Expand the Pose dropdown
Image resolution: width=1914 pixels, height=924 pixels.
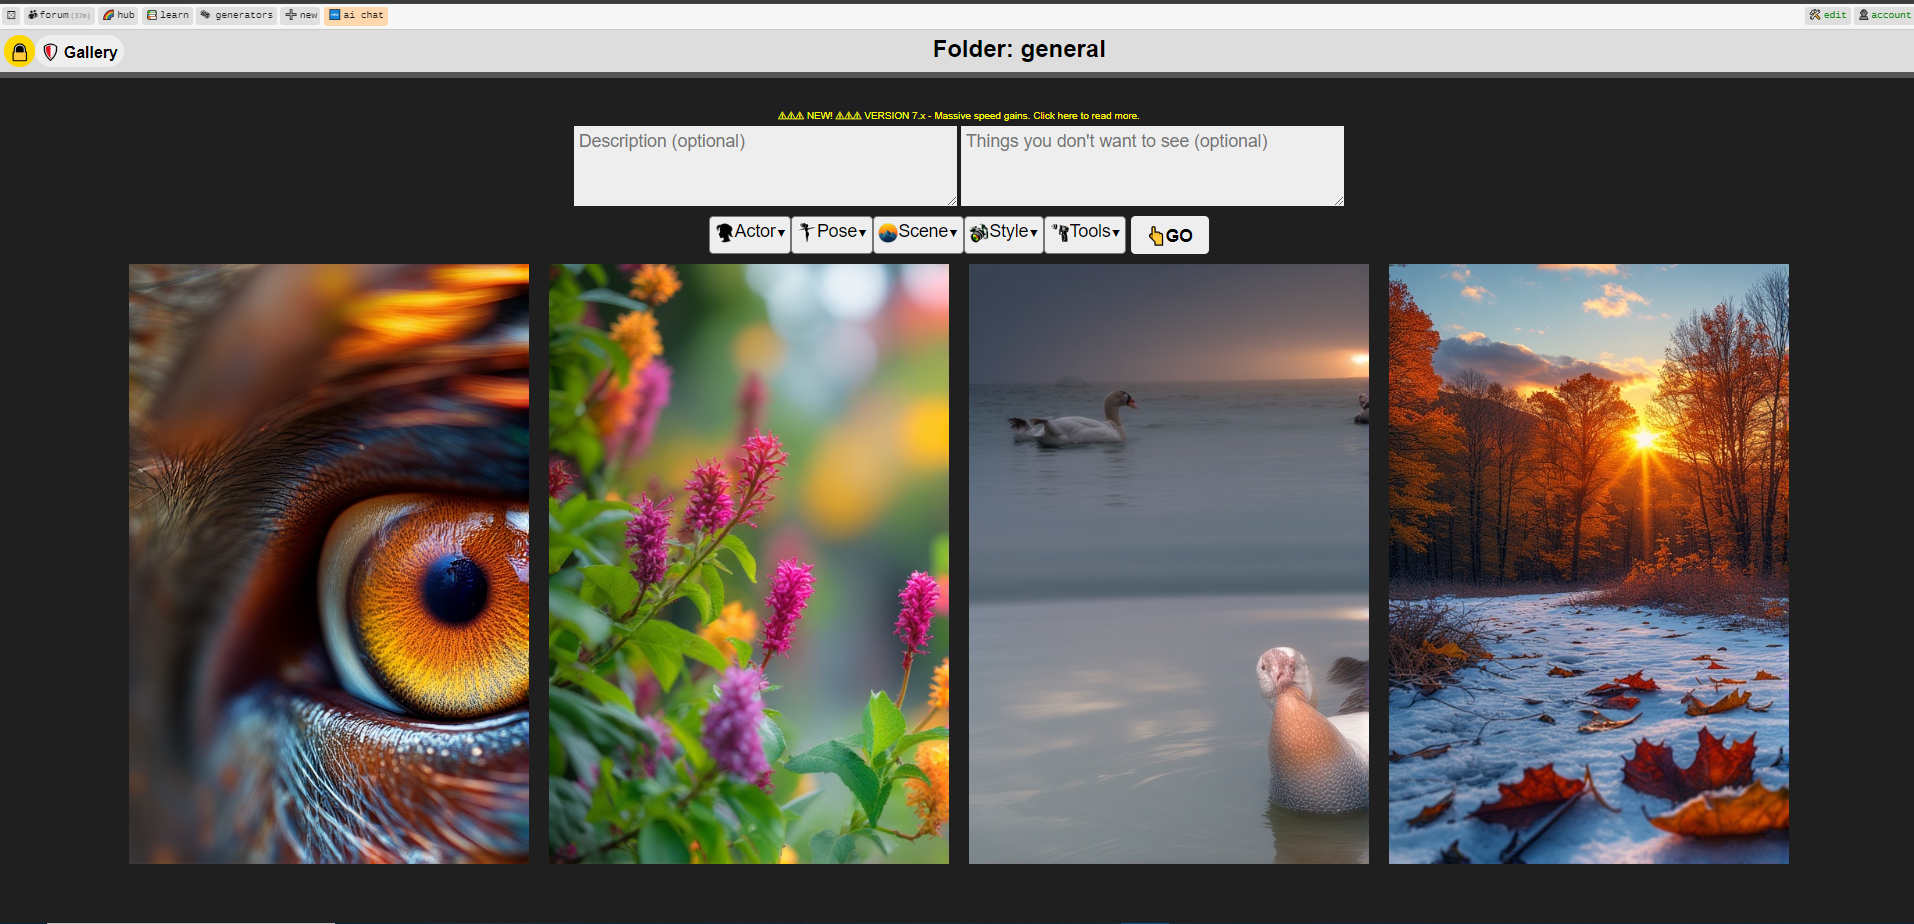coord(832,233)
